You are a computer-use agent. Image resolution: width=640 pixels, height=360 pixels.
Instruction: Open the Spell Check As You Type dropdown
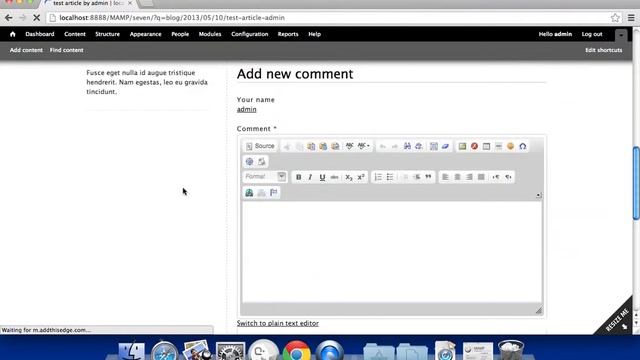pyautogui.click(x=363, y=146)
